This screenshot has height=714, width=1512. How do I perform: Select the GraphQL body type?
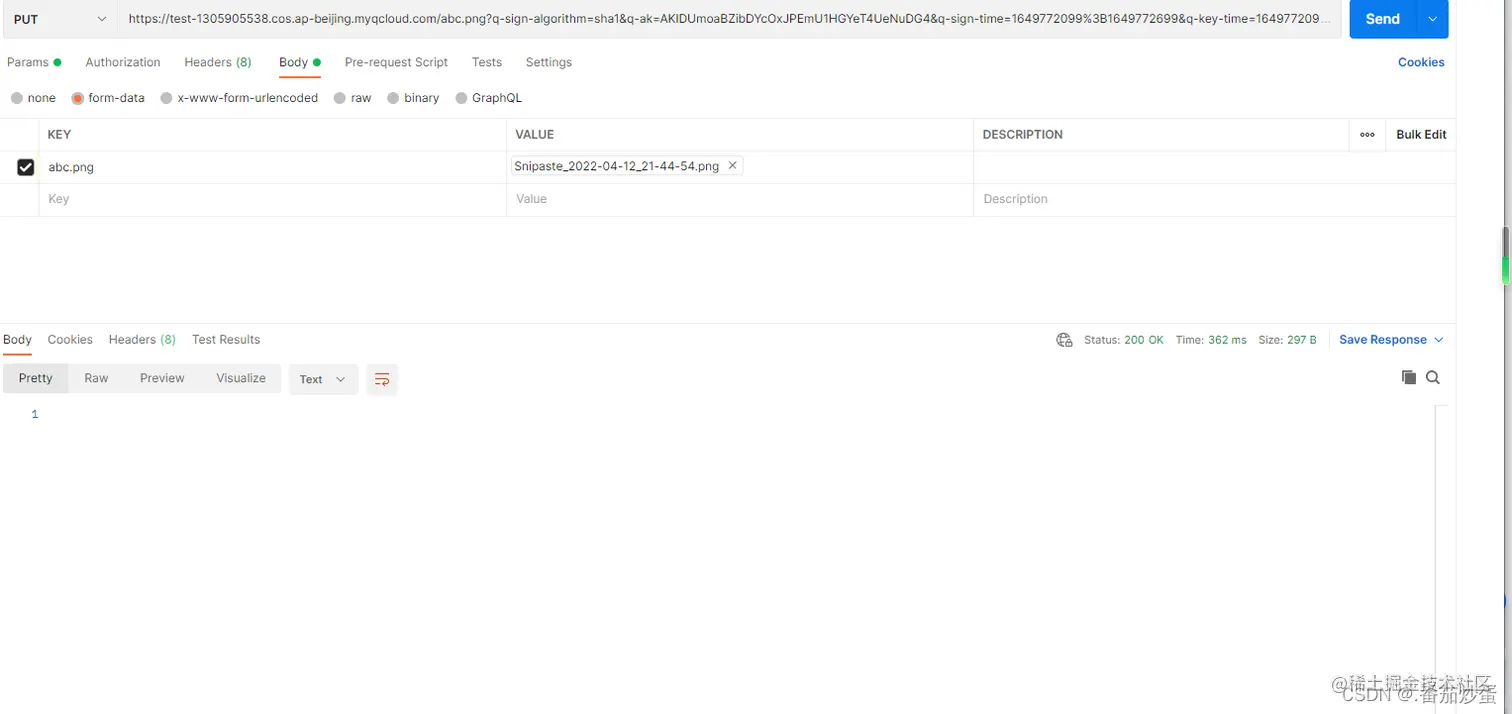coord(488,98)
